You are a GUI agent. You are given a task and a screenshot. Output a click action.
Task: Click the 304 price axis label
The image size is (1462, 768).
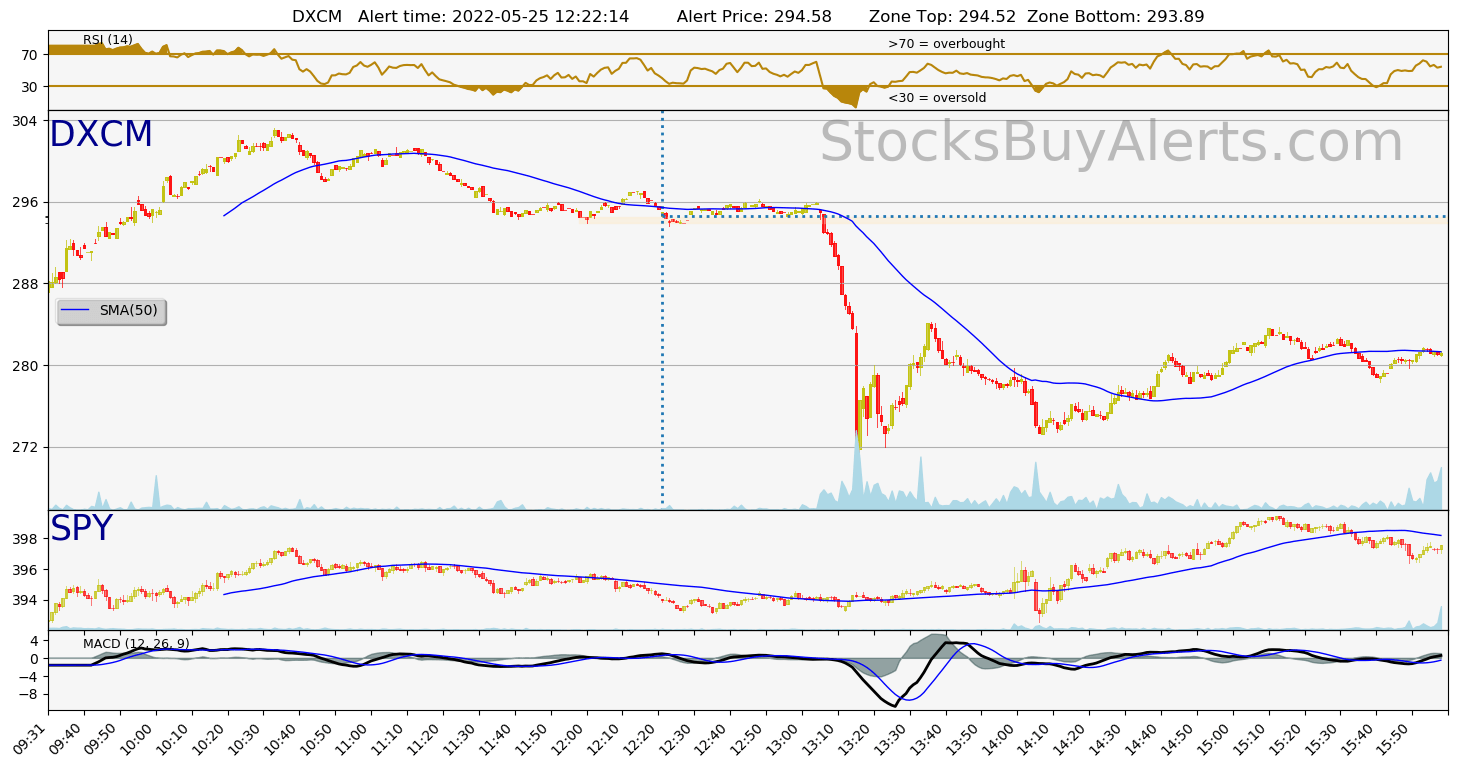coord(26,121)
